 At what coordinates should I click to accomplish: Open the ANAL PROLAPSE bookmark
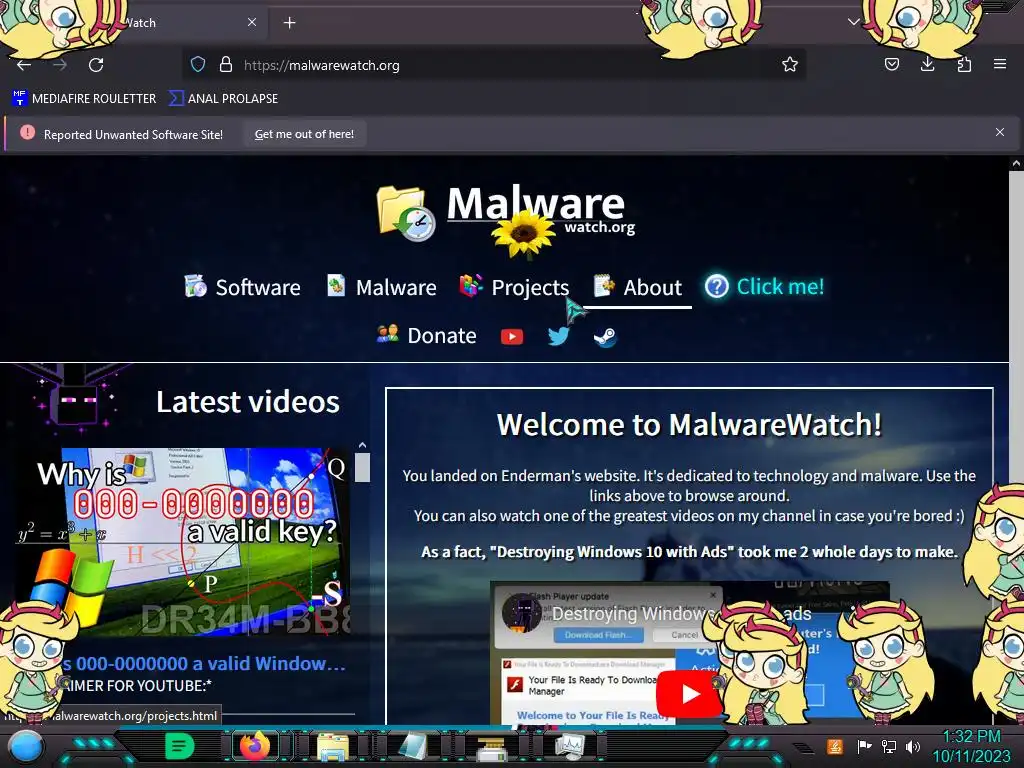[223, 99]
